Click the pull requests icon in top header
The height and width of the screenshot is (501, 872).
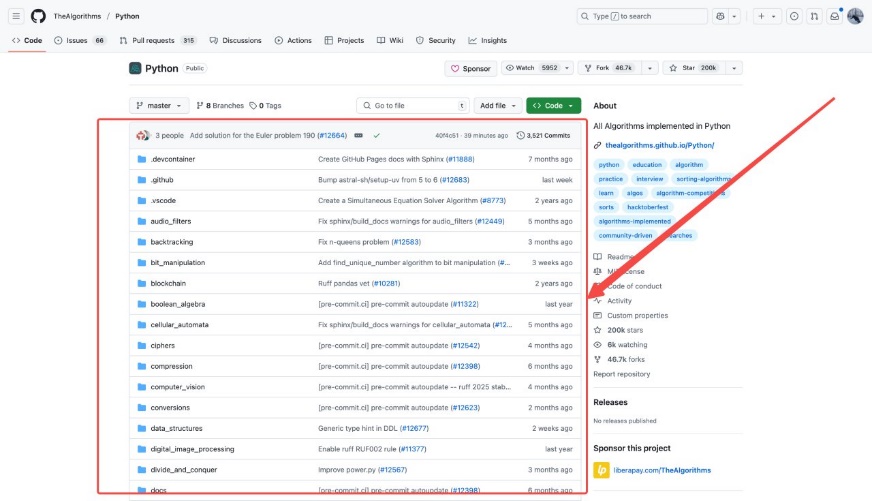pyautogui.click(x=814, y=16)
